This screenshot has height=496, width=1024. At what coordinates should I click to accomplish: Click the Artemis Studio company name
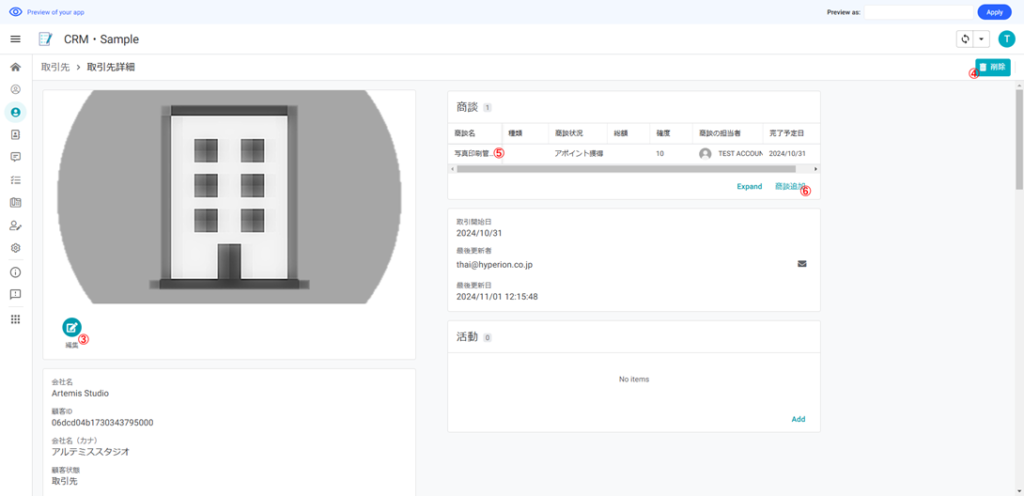click(80, 394)
